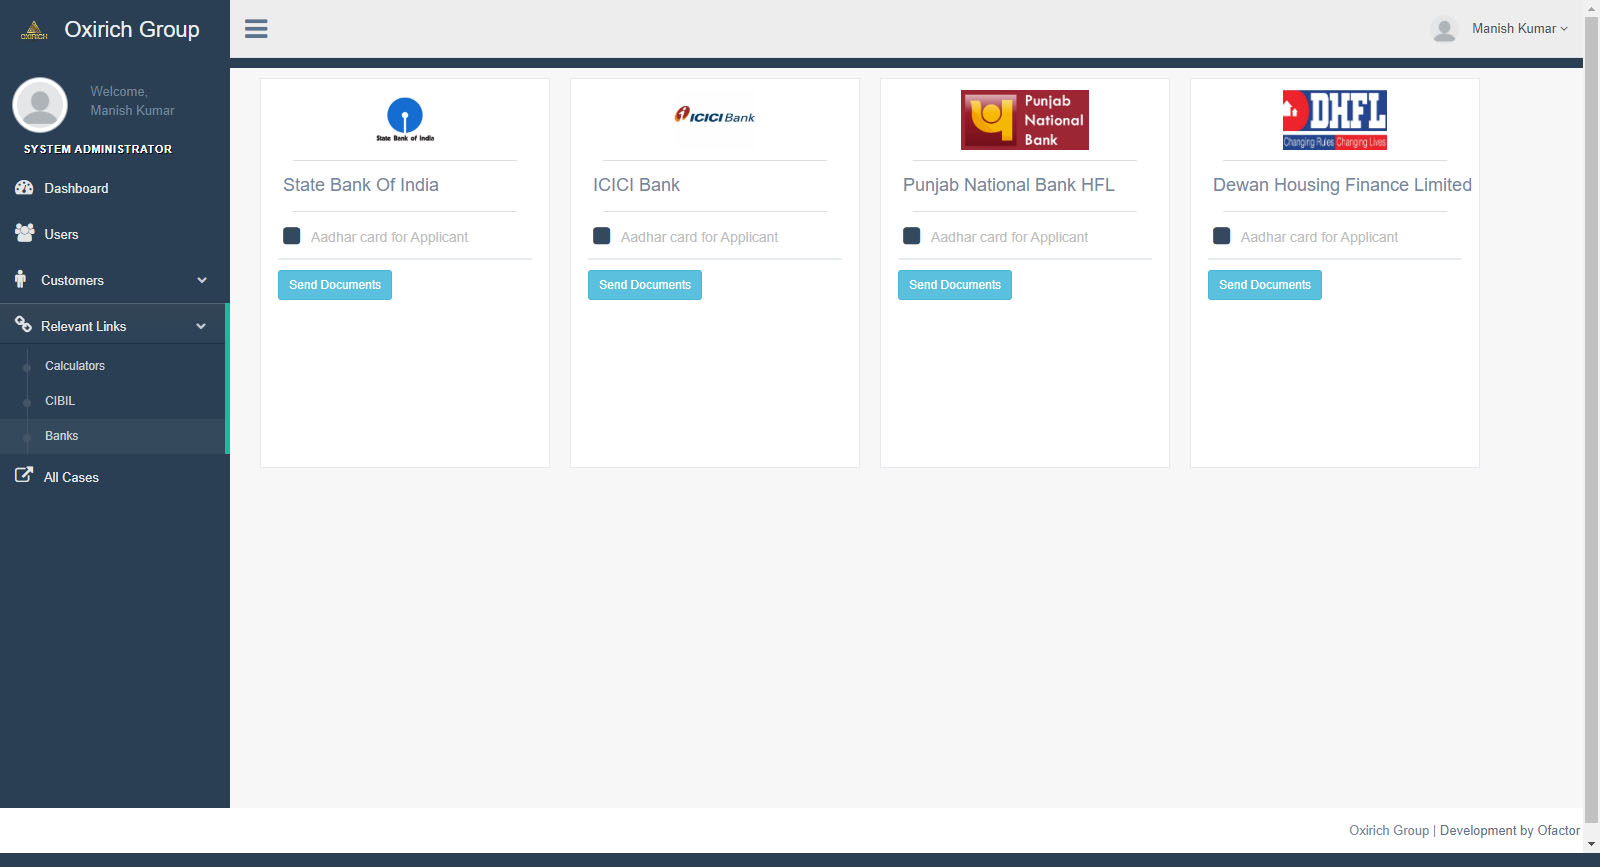The height and width of the screenshot is (867, 1600).
Task: Open the All Cases menu item
Action: (115, 477)
